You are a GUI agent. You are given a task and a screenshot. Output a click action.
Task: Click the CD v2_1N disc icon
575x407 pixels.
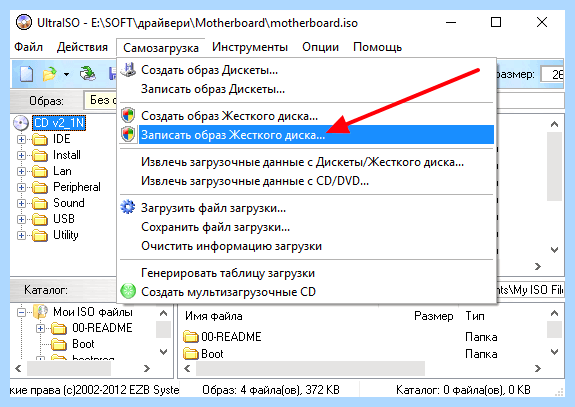coord(21,123)
